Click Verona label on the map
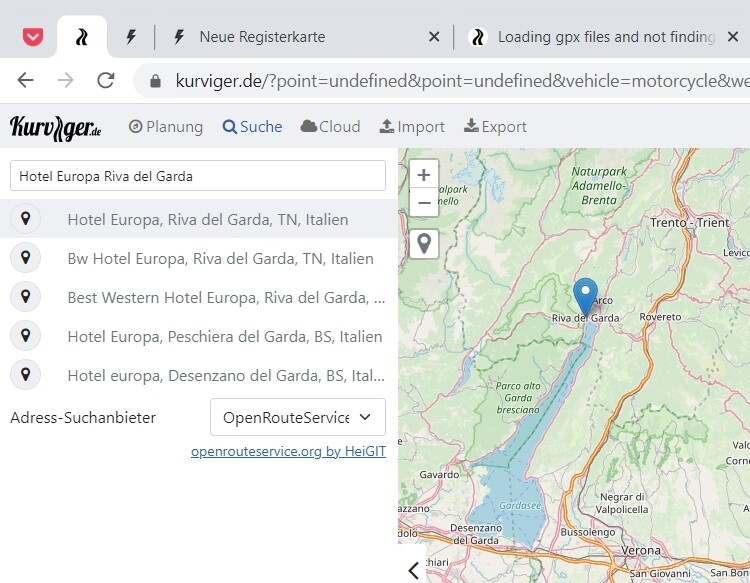 point(641,550)
